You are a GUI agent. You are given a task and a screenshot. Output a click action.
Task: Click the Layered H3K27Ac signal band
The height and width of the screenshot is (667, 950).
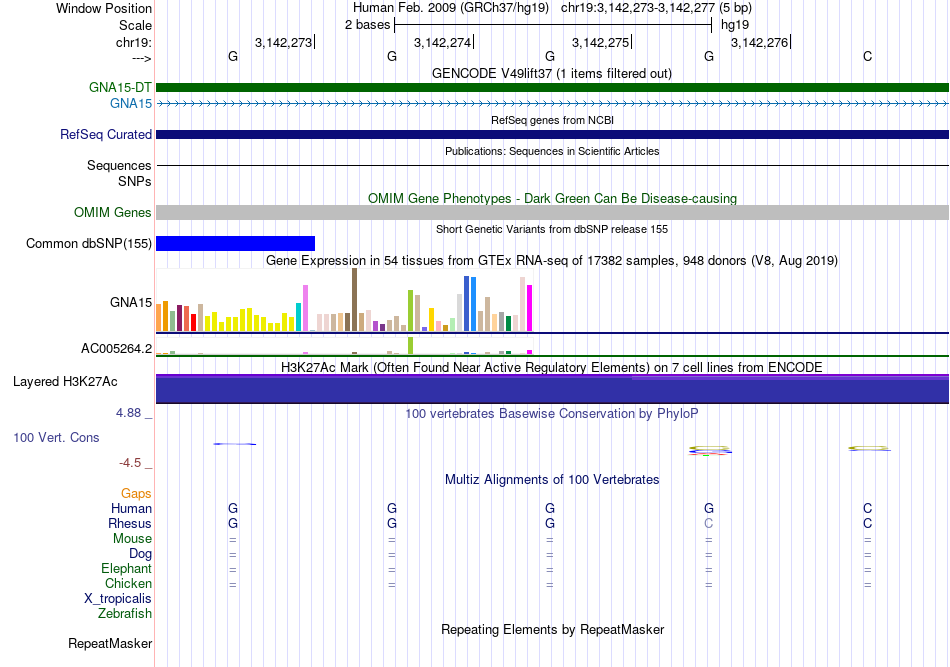pos(553,389)
